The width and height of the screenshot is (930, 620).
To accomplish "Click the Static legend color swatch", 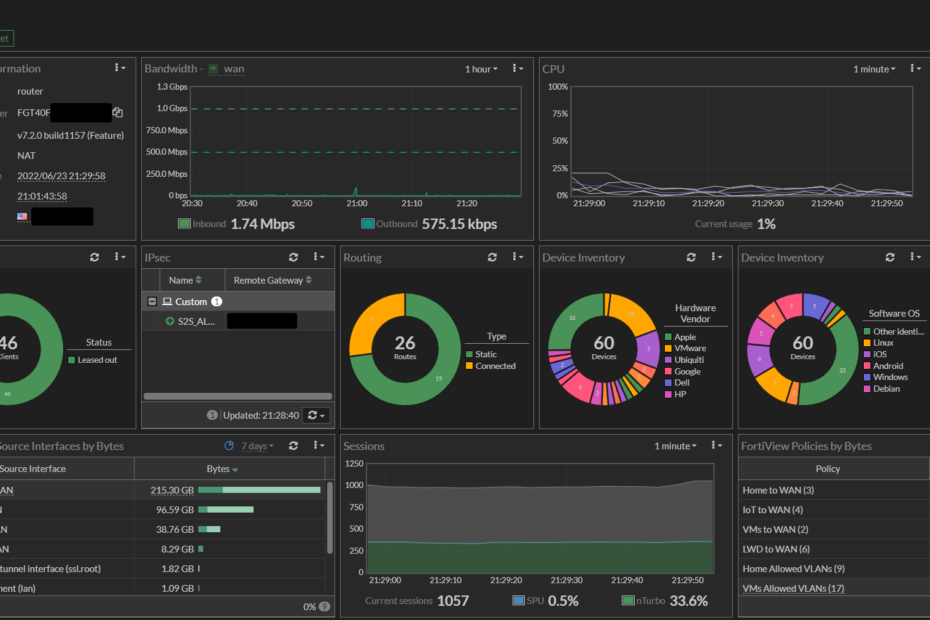I will click(470, 354).
